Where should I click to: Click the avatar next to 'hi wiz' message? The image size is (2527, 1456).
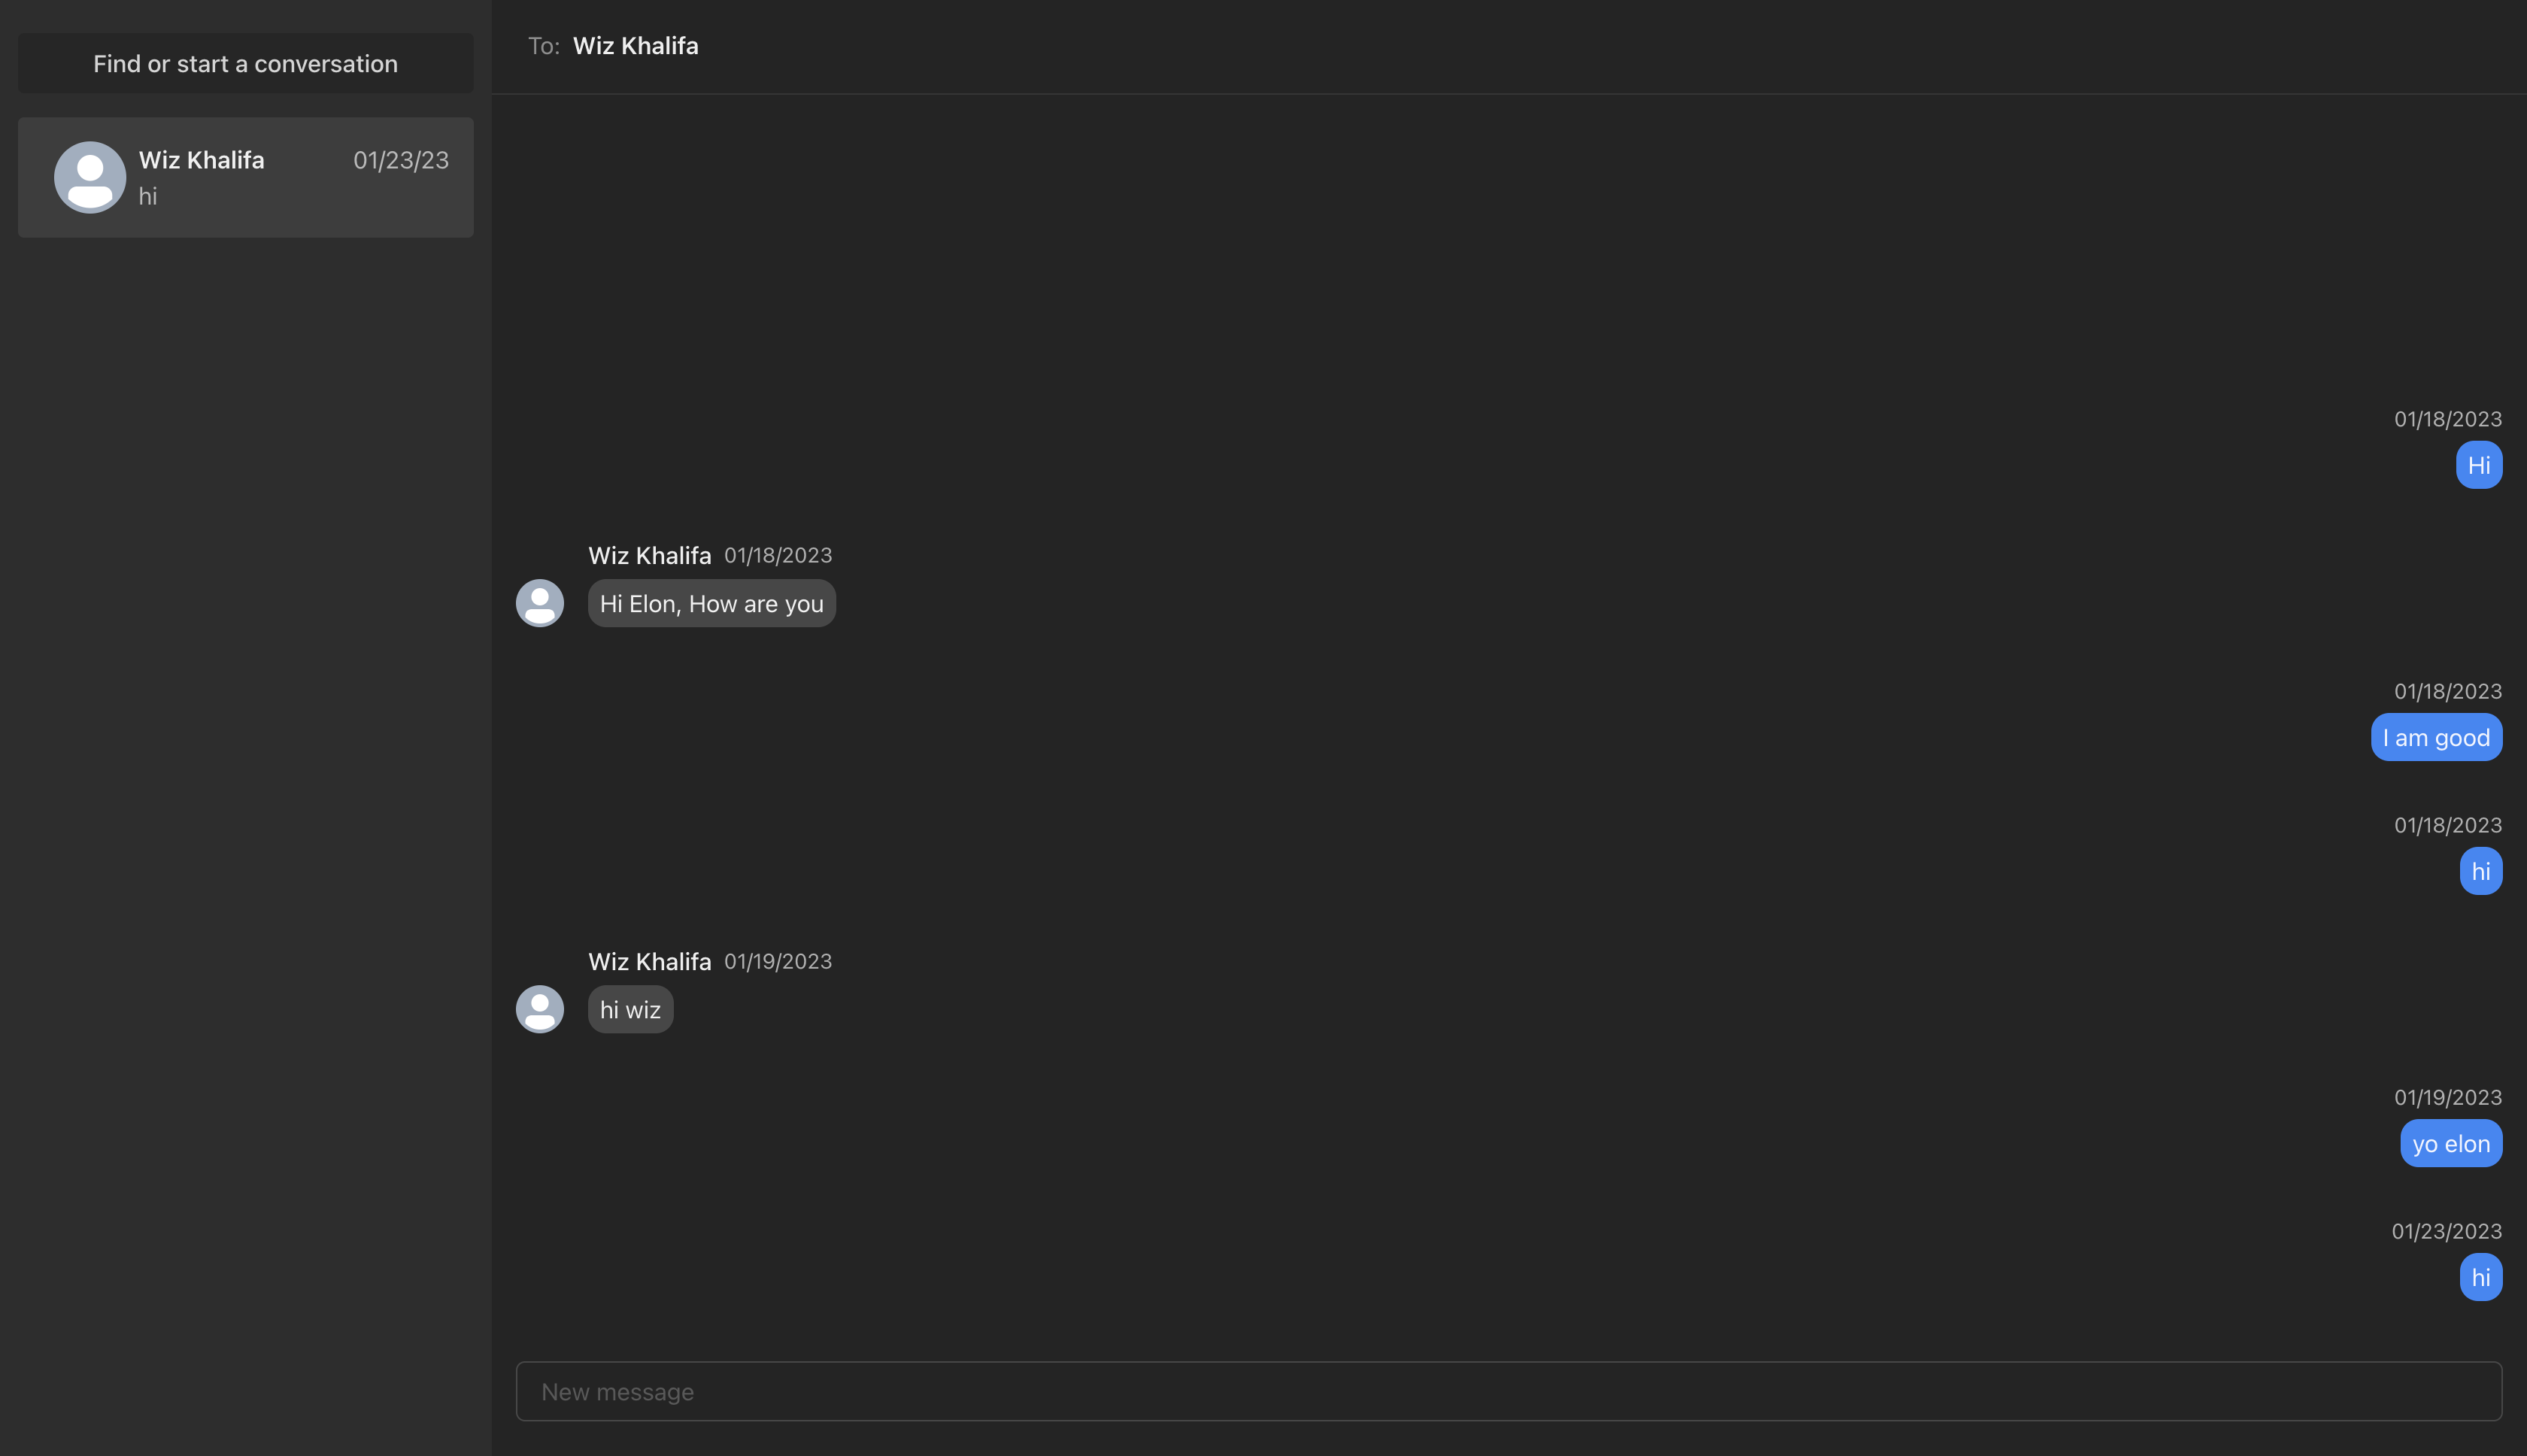[539, 1009]
